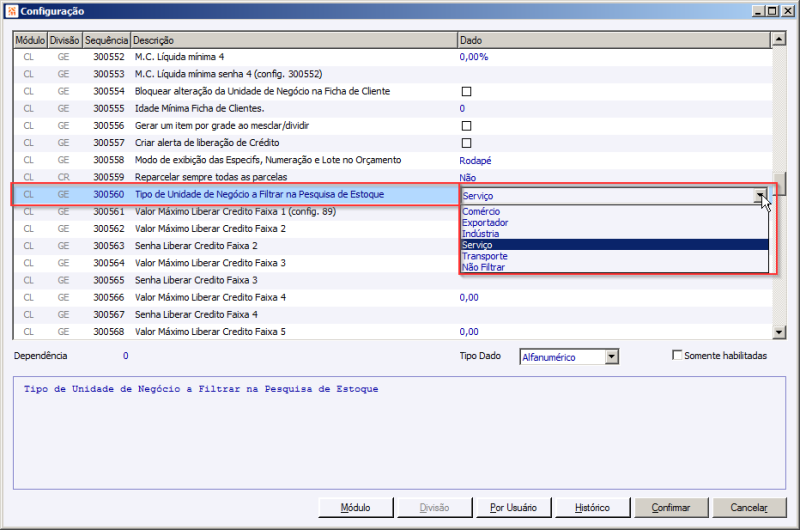Open the Serviço combo box arrow
Viewport: 800px width, 530px height.
761,196
